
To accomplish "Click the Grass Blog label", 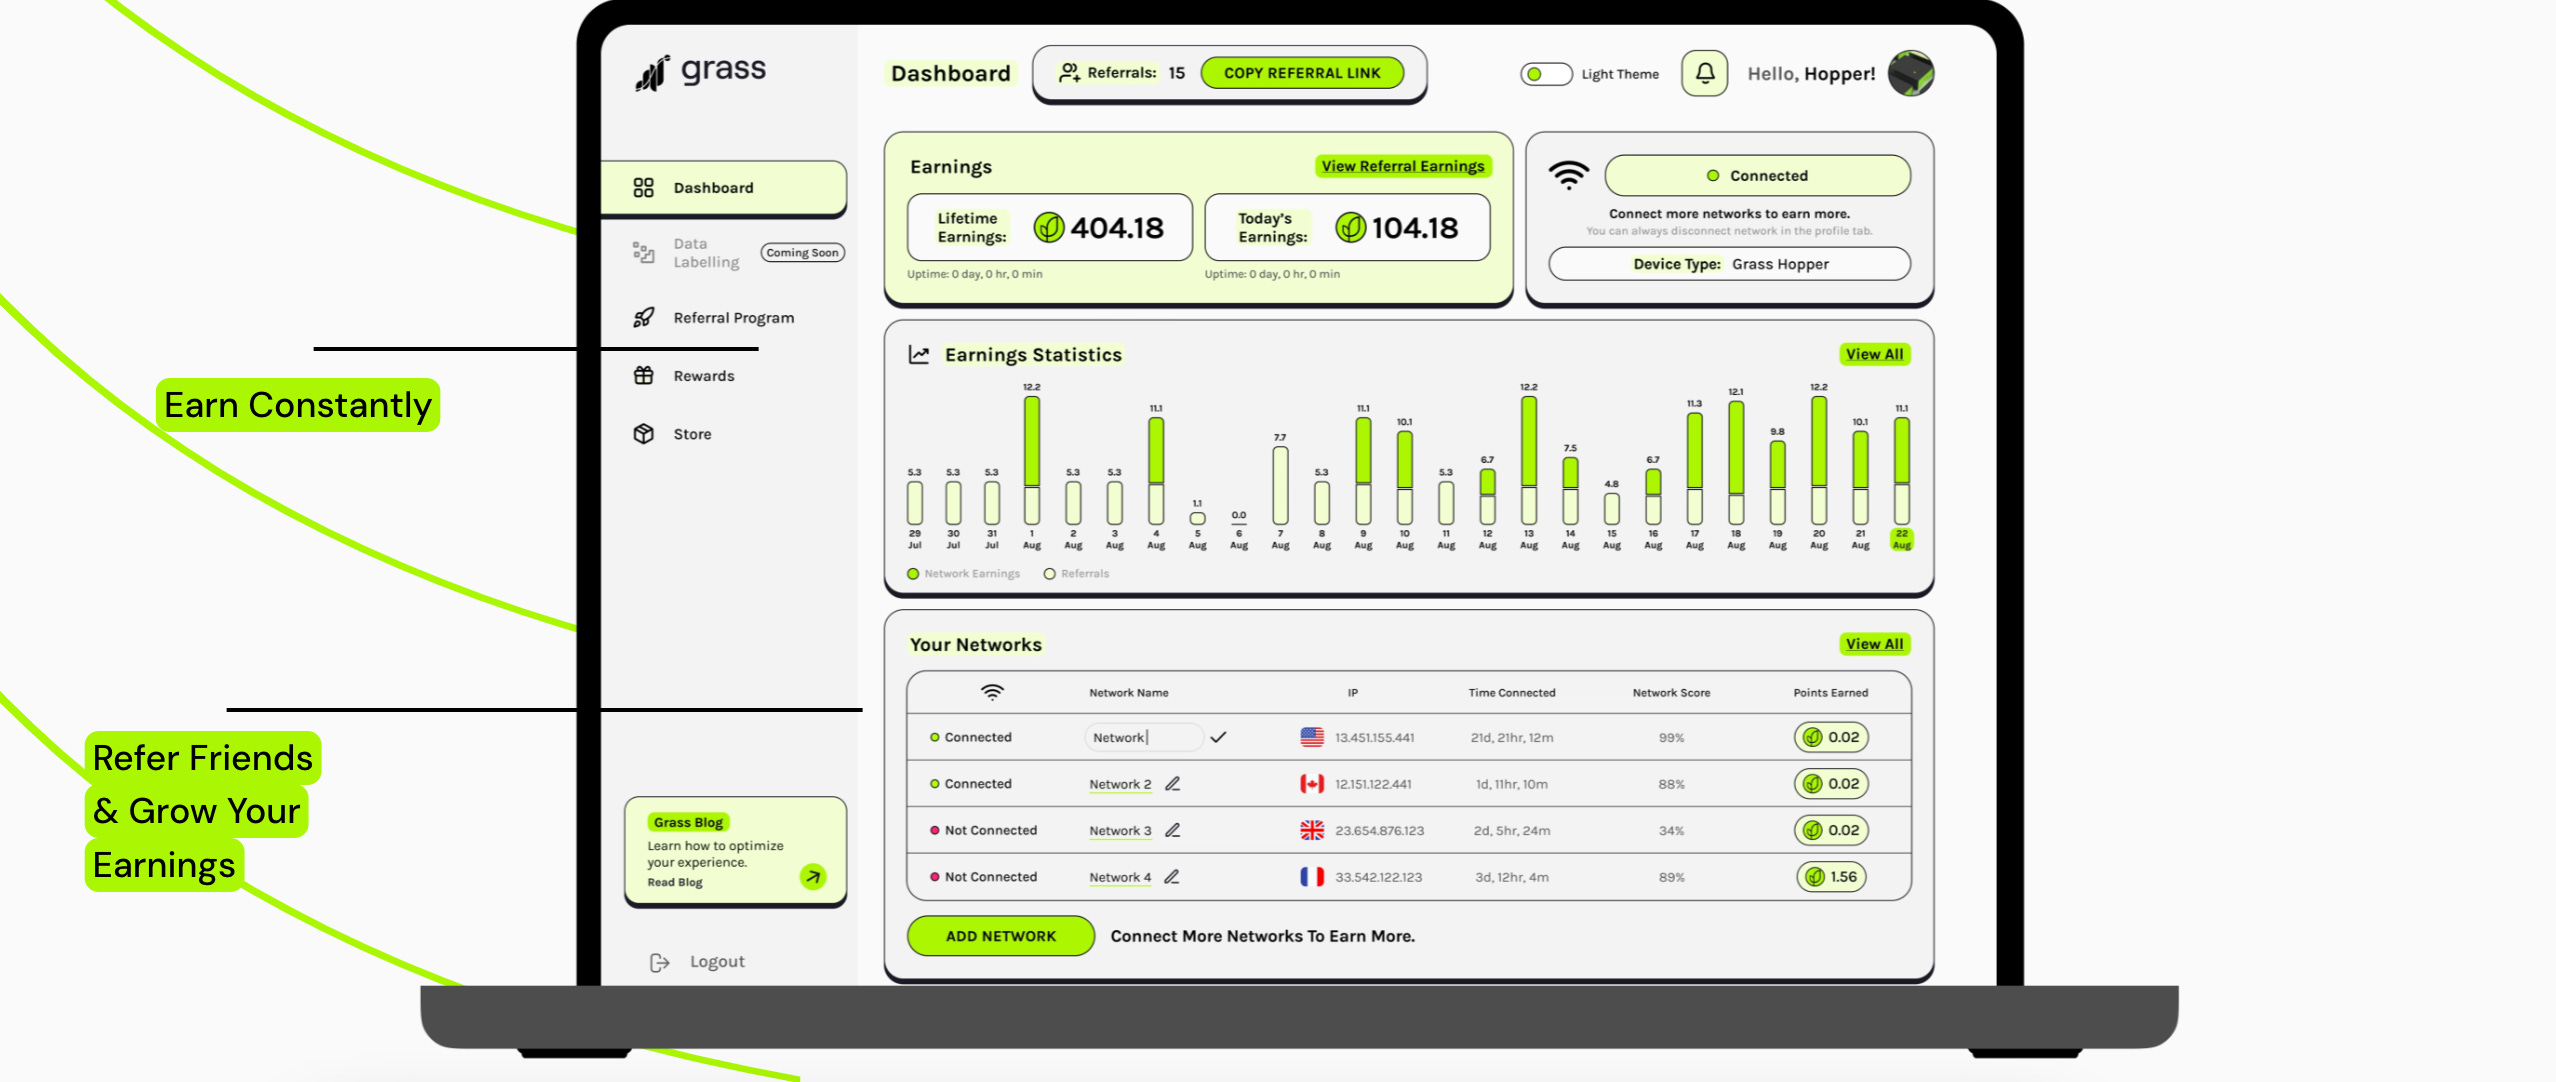I will [688, 822].
